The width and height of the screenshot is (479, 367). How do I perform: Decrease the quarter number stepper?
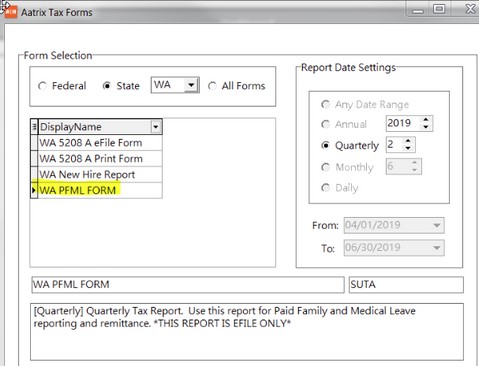408,148
